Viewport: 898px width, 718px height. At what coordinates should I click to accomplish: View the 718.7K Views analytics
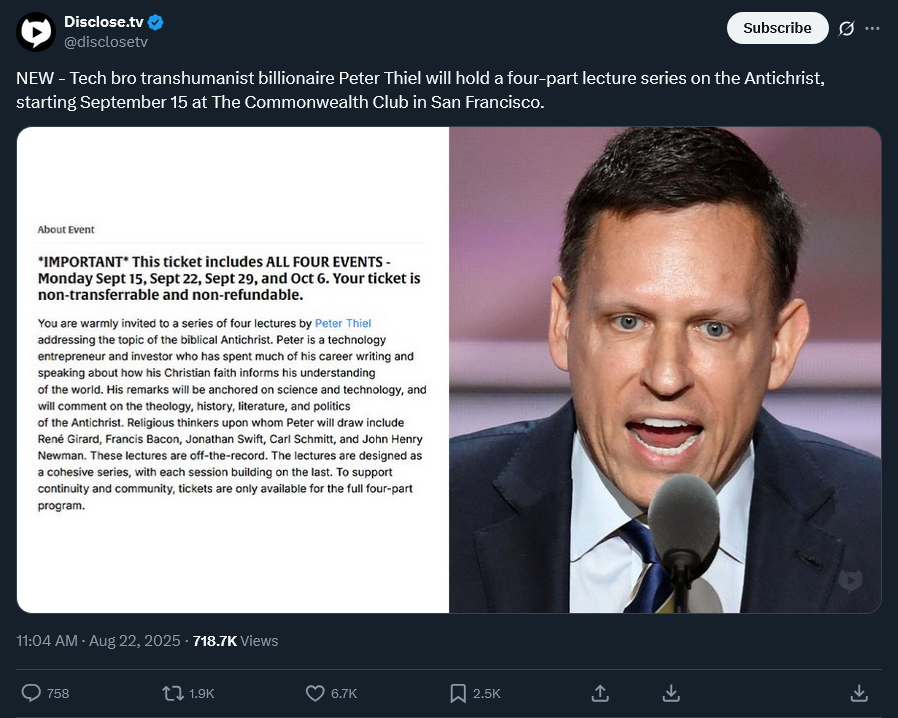point(235,640)
